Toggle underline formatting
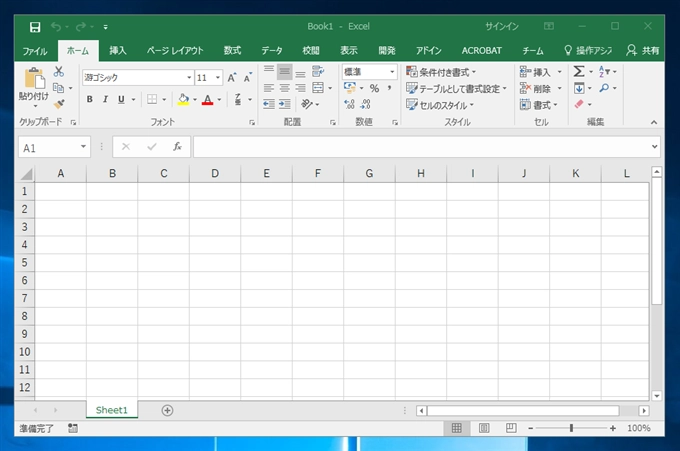This screenshot has width=680, height=451. [x=121, y=99]
